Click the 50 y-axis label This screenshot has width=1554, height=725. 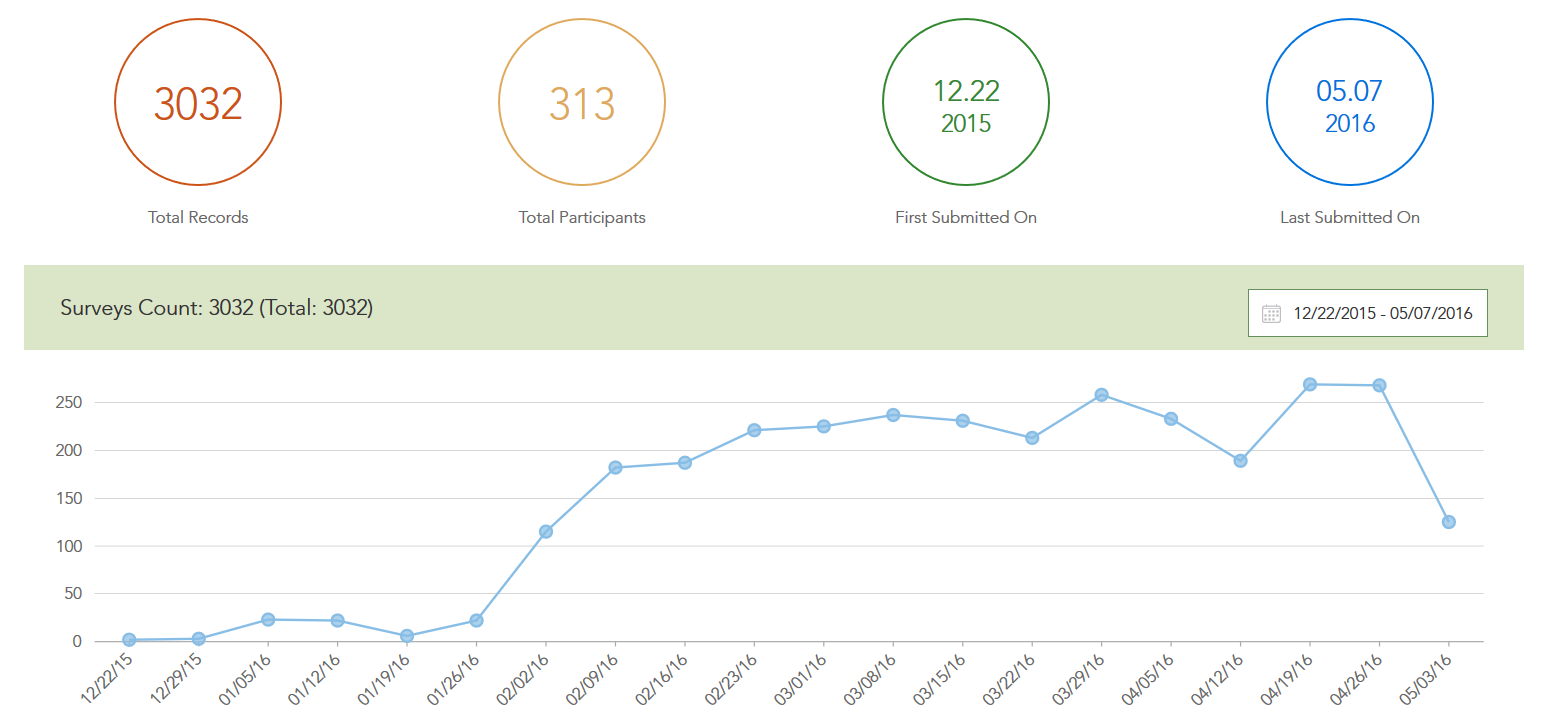(71, 594)
